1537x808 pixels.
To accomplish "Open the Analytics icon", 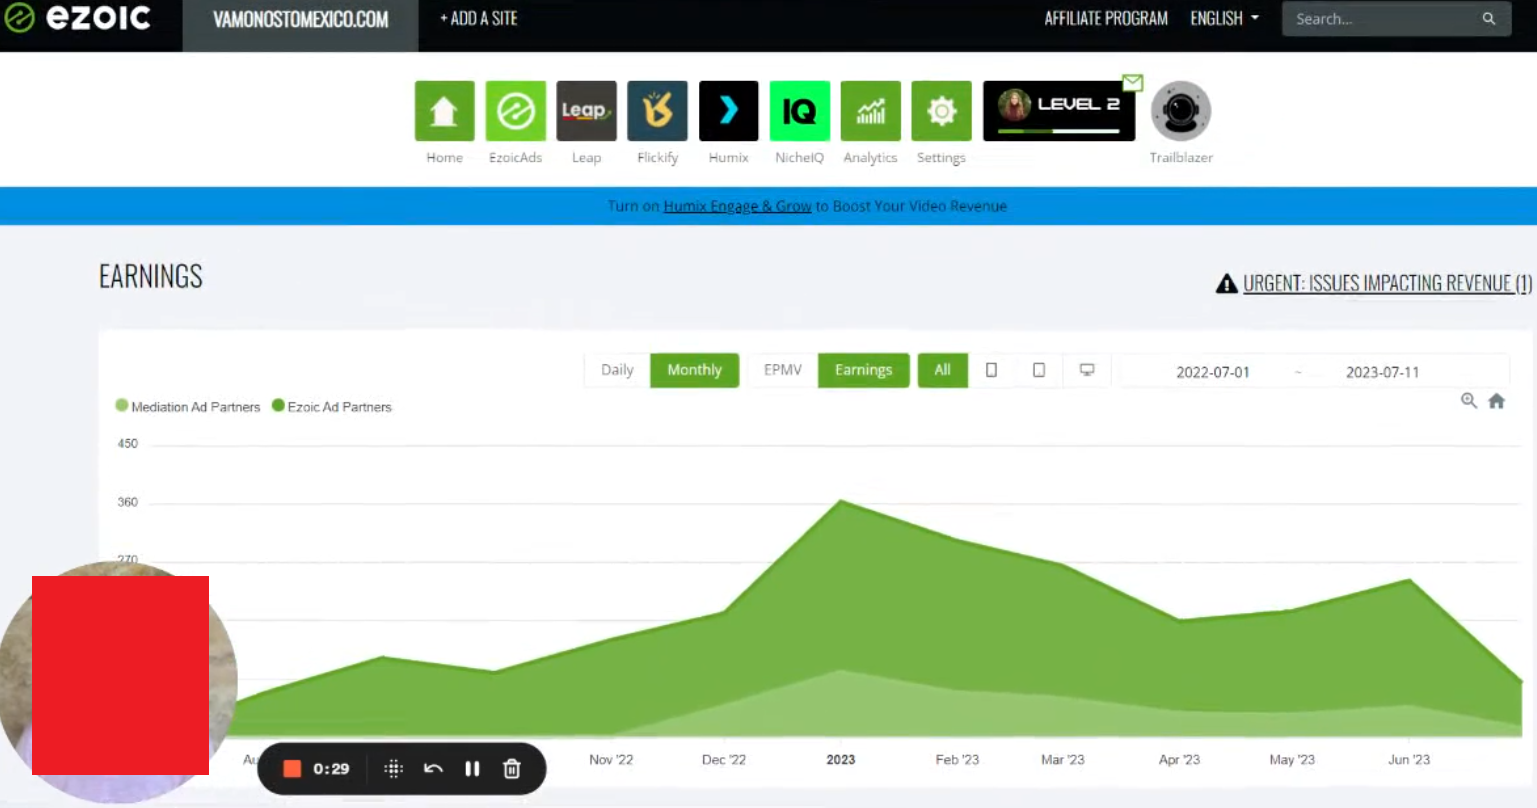I will point(870,111).
